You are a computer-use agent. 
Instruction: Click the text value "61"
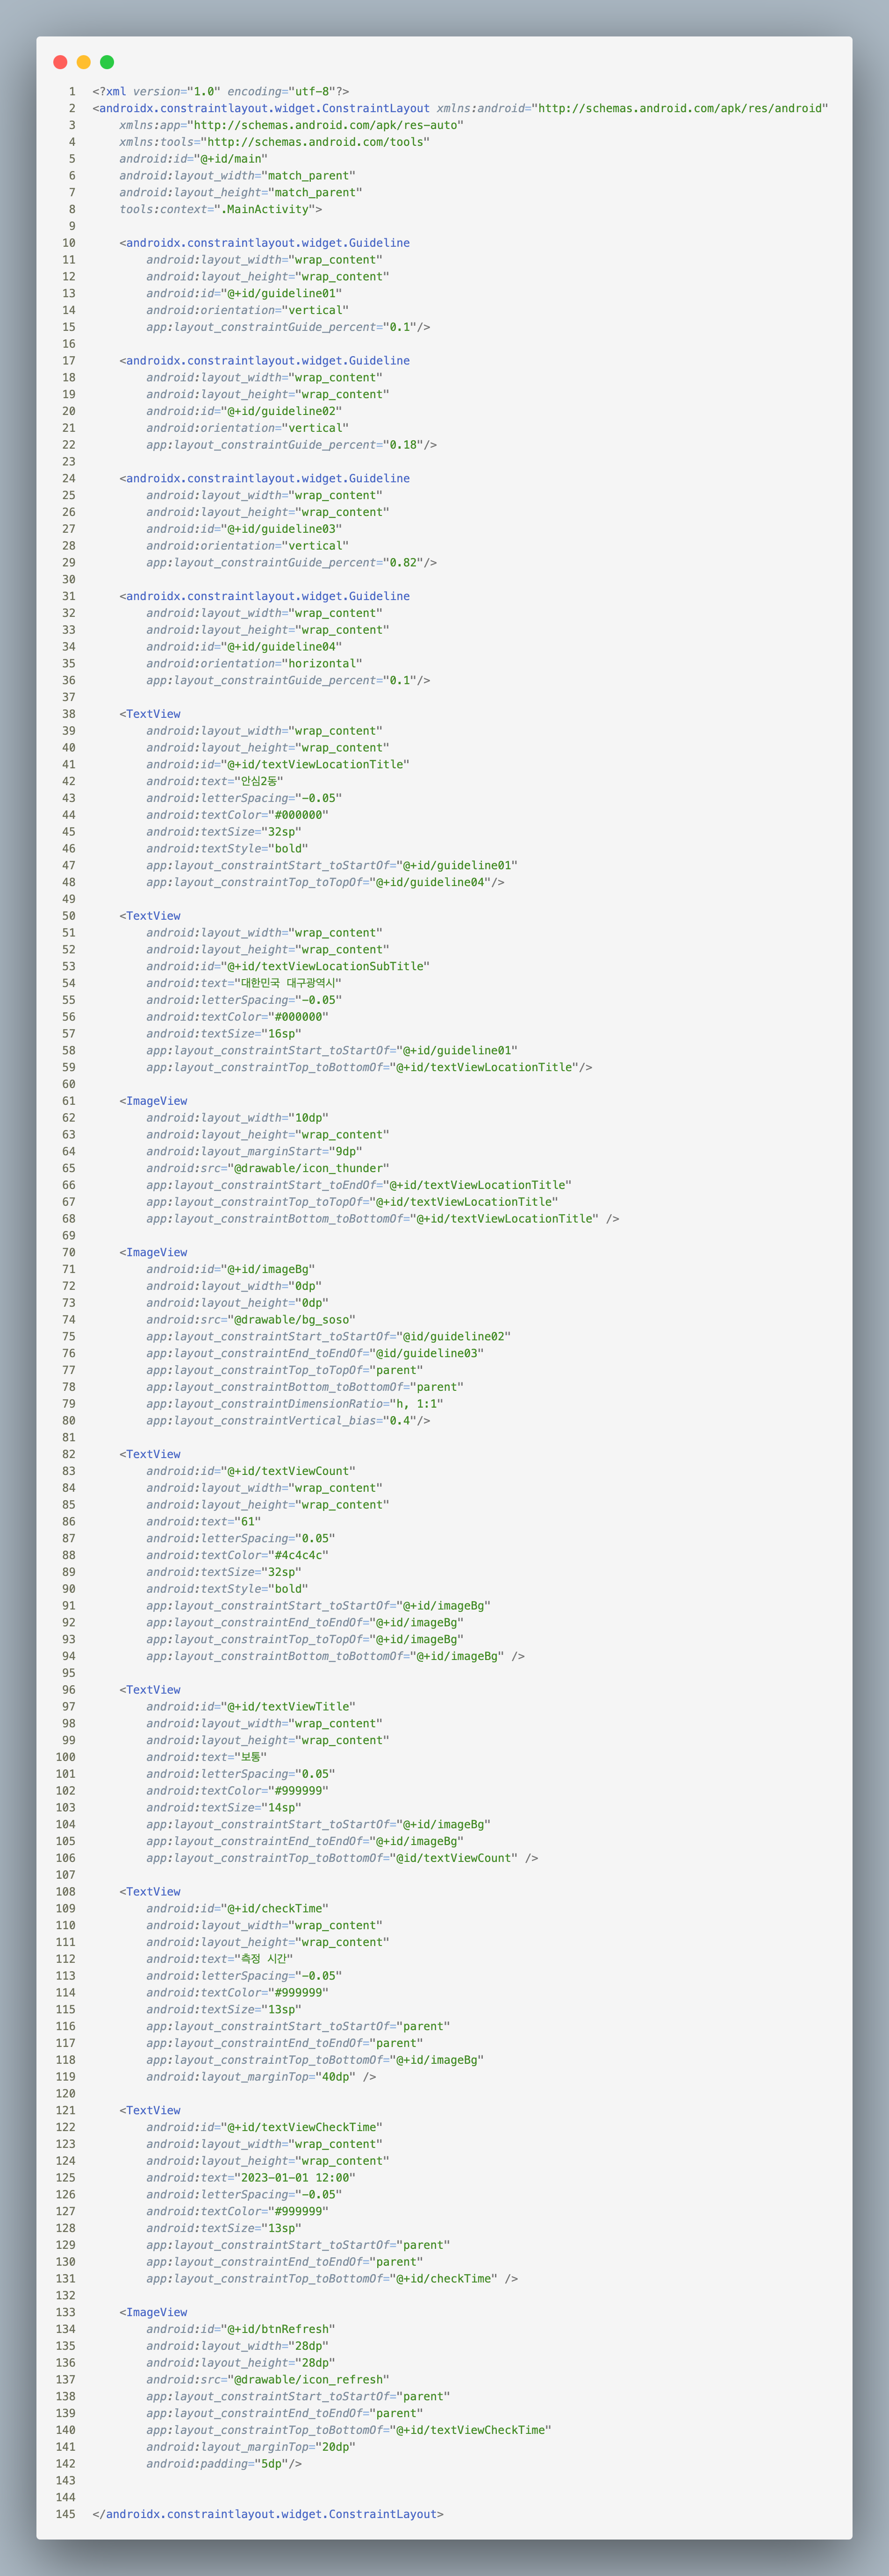[x=247, y=1522]
